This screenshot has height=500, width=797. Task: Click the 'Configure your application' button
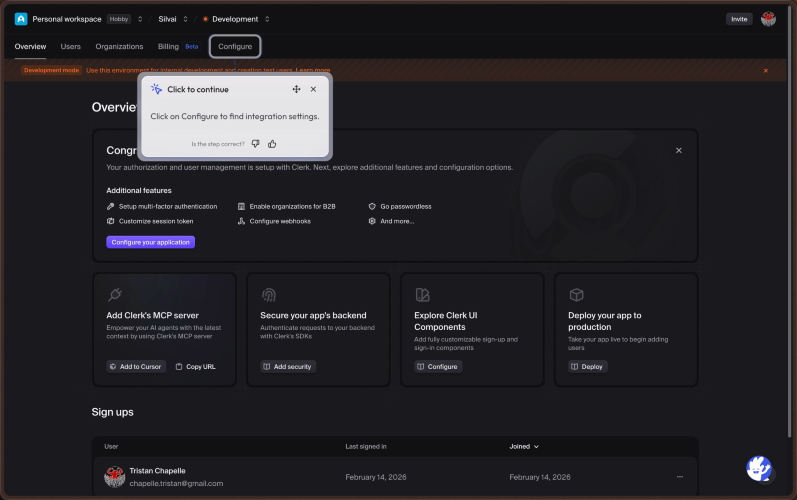tap(150, 242)
